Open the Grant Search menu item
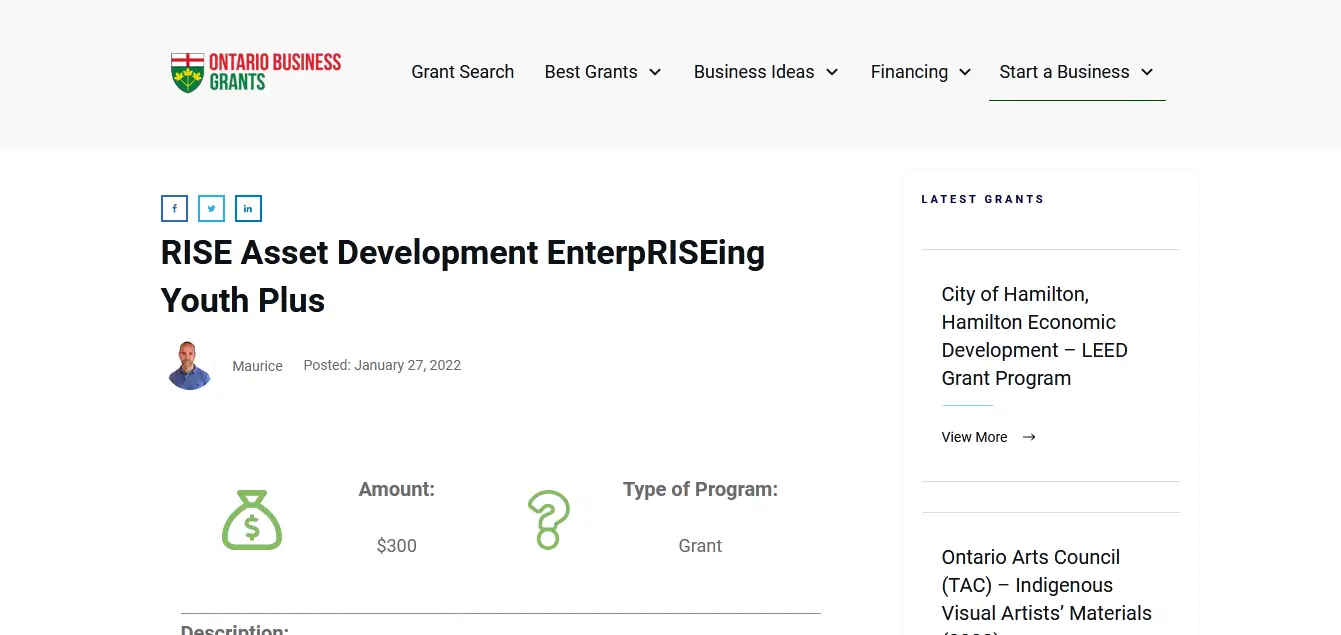Screen dimensions: 1341x635 tap(462, 72)
